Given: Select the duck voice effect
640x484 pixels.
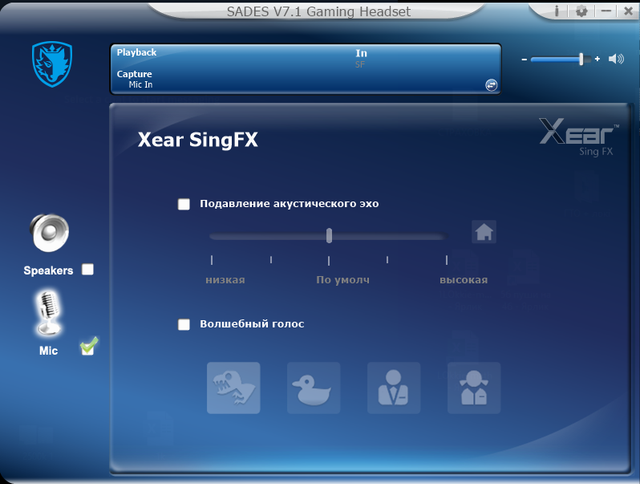Looking at the screenshot, I should pyautogui.click(x=313, y=388).
